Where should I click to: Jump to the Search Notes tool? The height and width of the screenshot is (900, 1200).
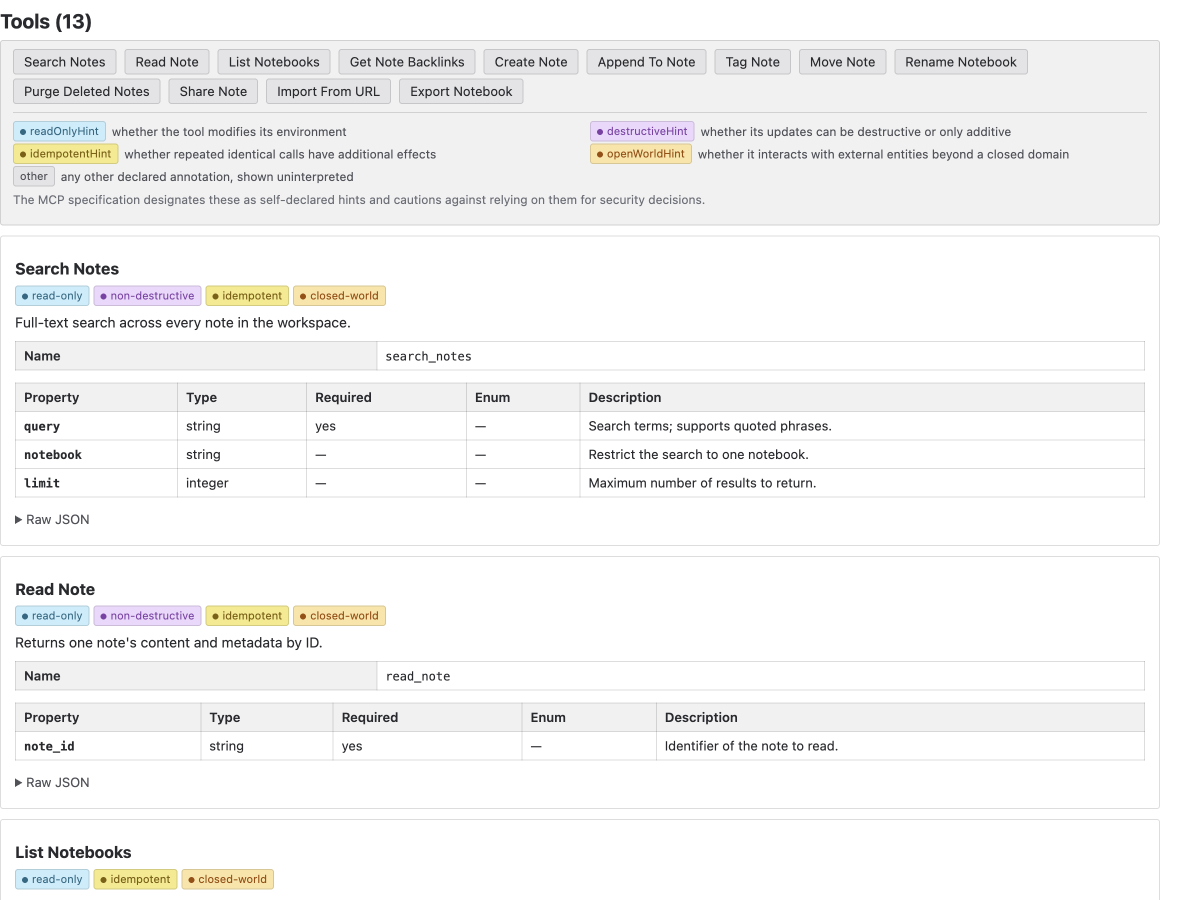65,62
